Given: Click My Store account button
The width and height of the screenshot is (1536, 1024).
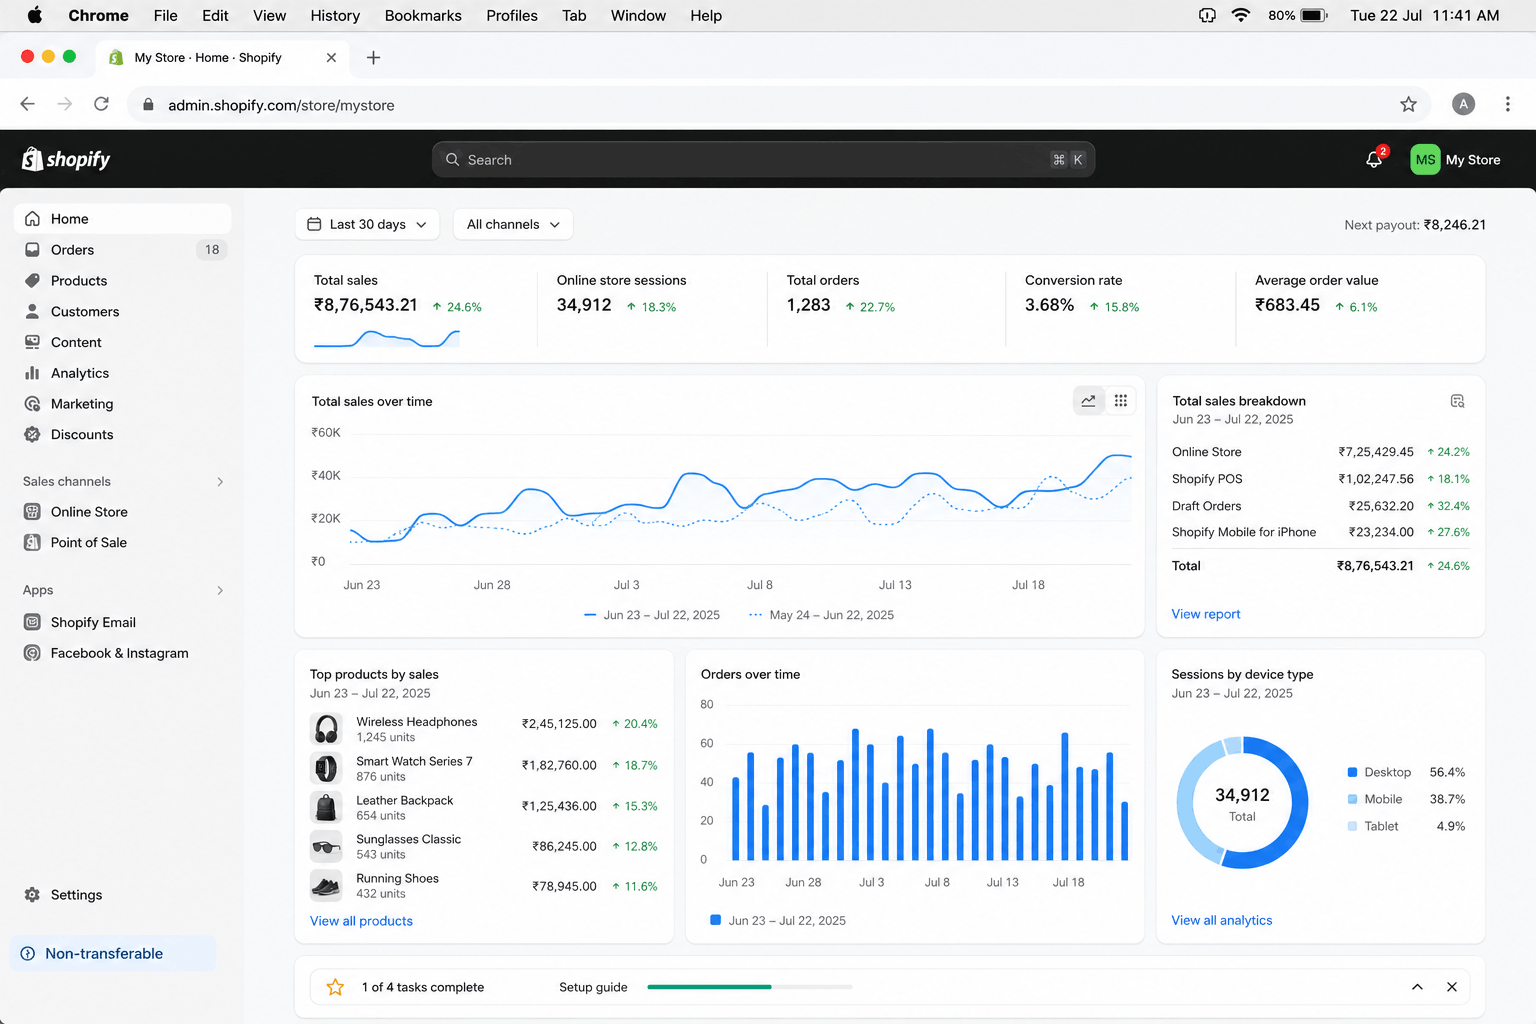Looking at the screenshot, I should pos(1456,159).
